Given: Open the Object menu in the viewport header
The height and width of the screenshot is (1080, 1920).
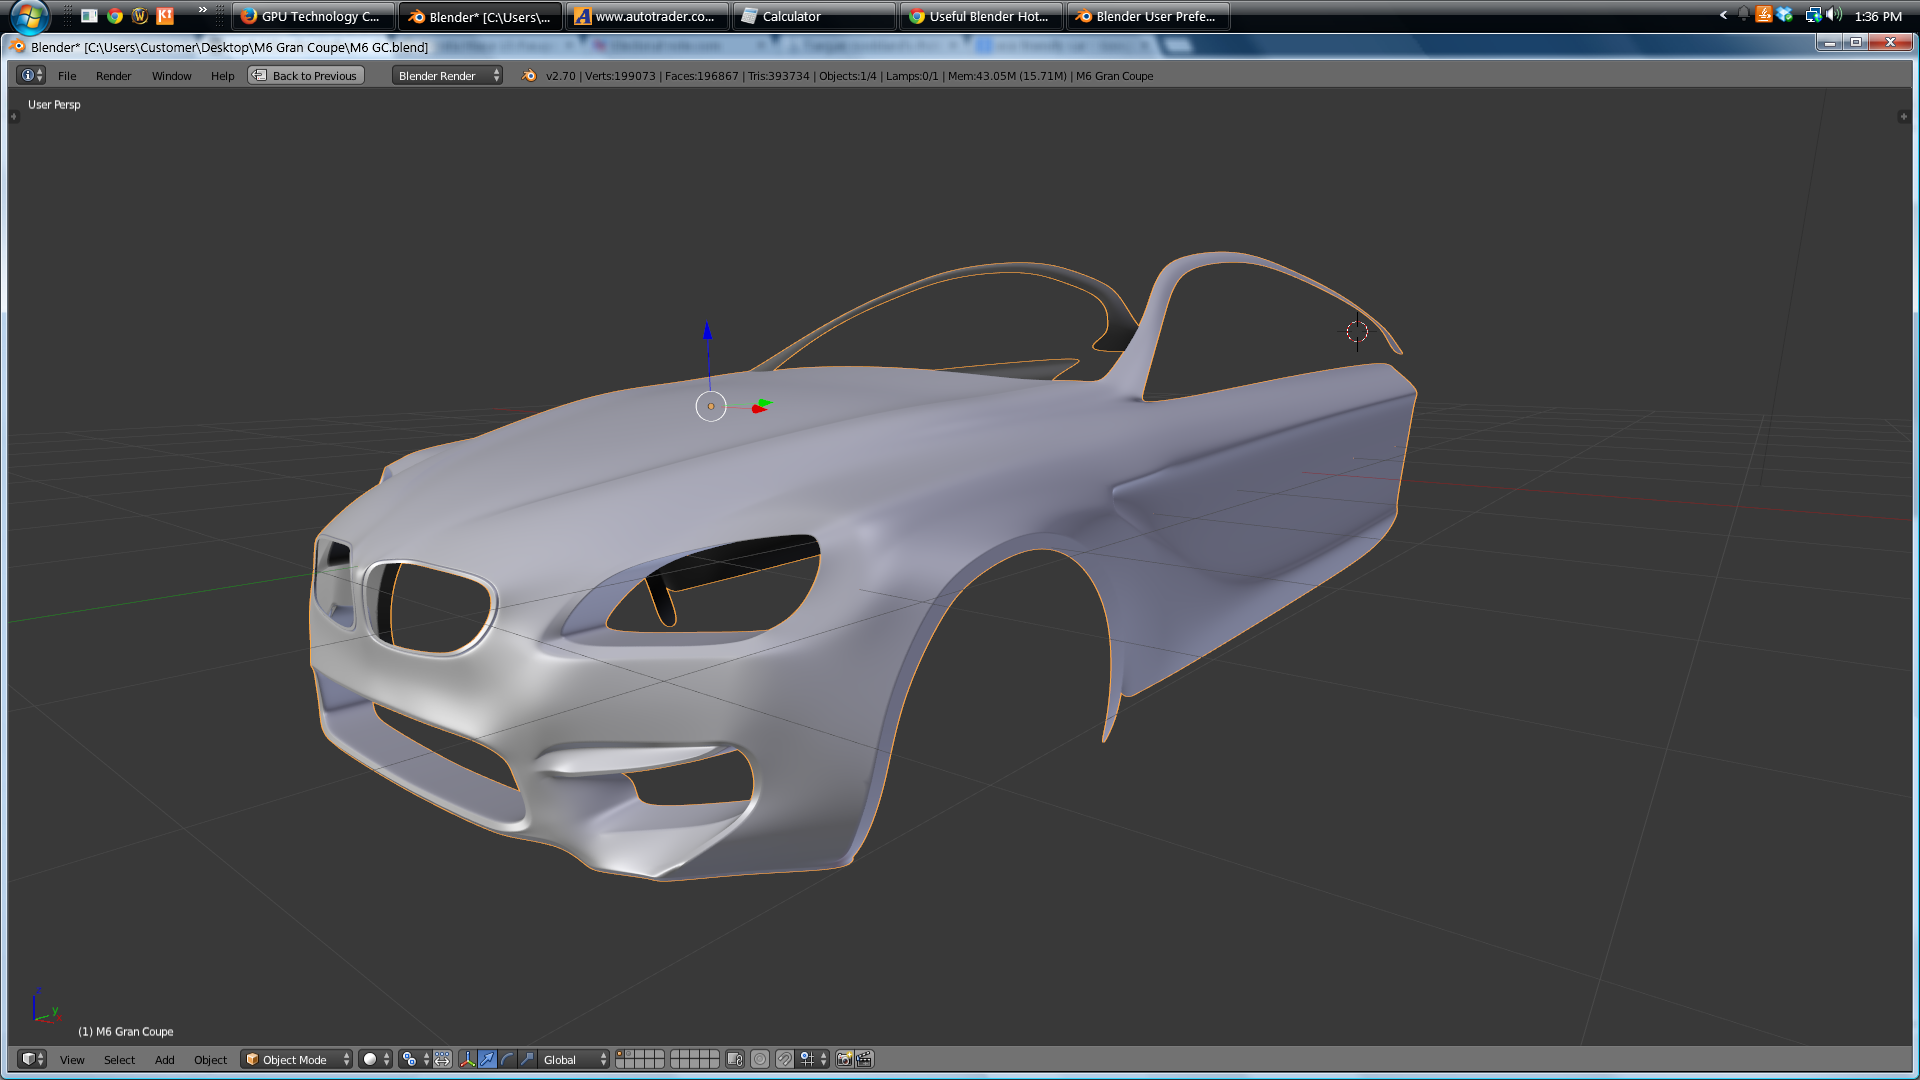Looking at the screenshot, I should pos(210,1060).
